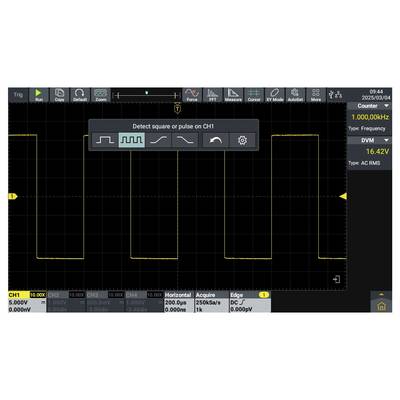Viewport: 400px width, 400px height.
Task: Run AutoSet from the toolbar
Action: click(295, 95)
